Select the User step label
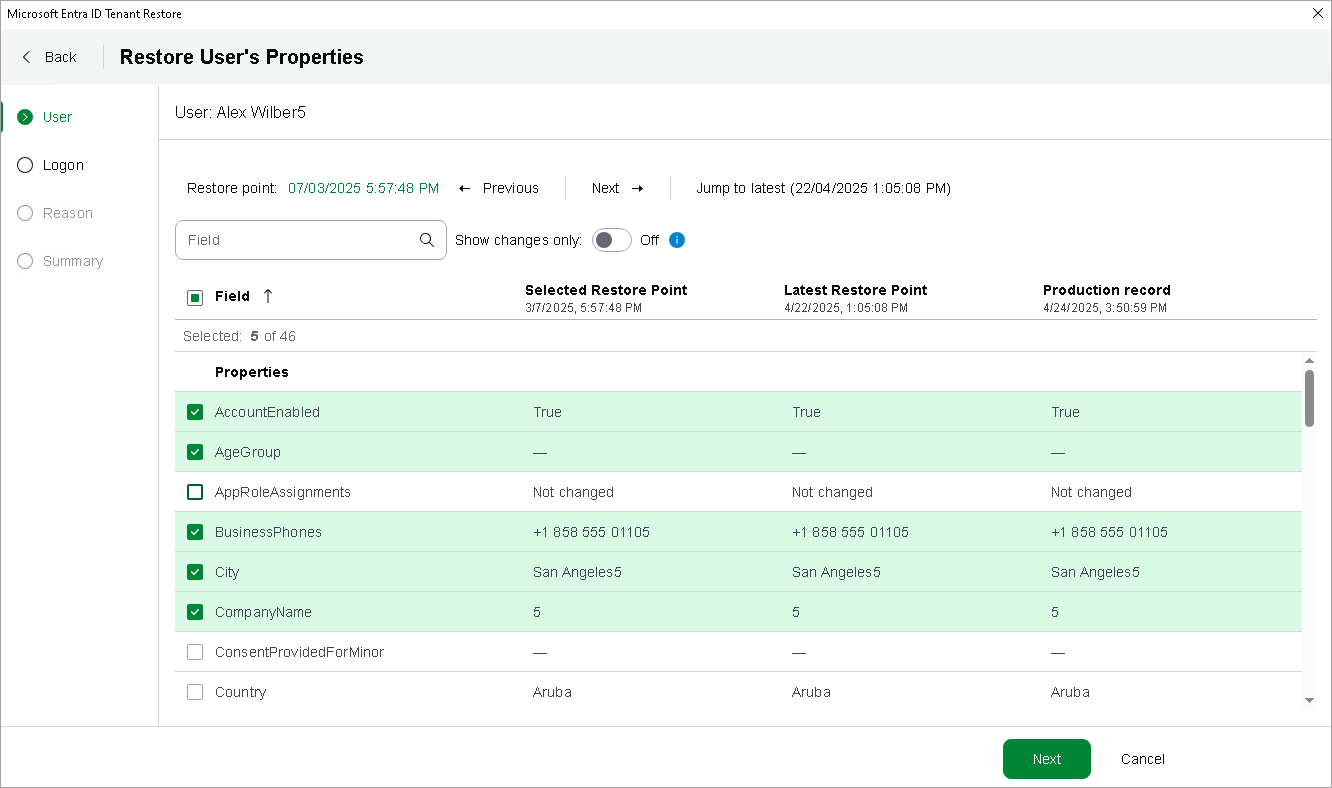The image size is (1332, 788). [57, 117]
